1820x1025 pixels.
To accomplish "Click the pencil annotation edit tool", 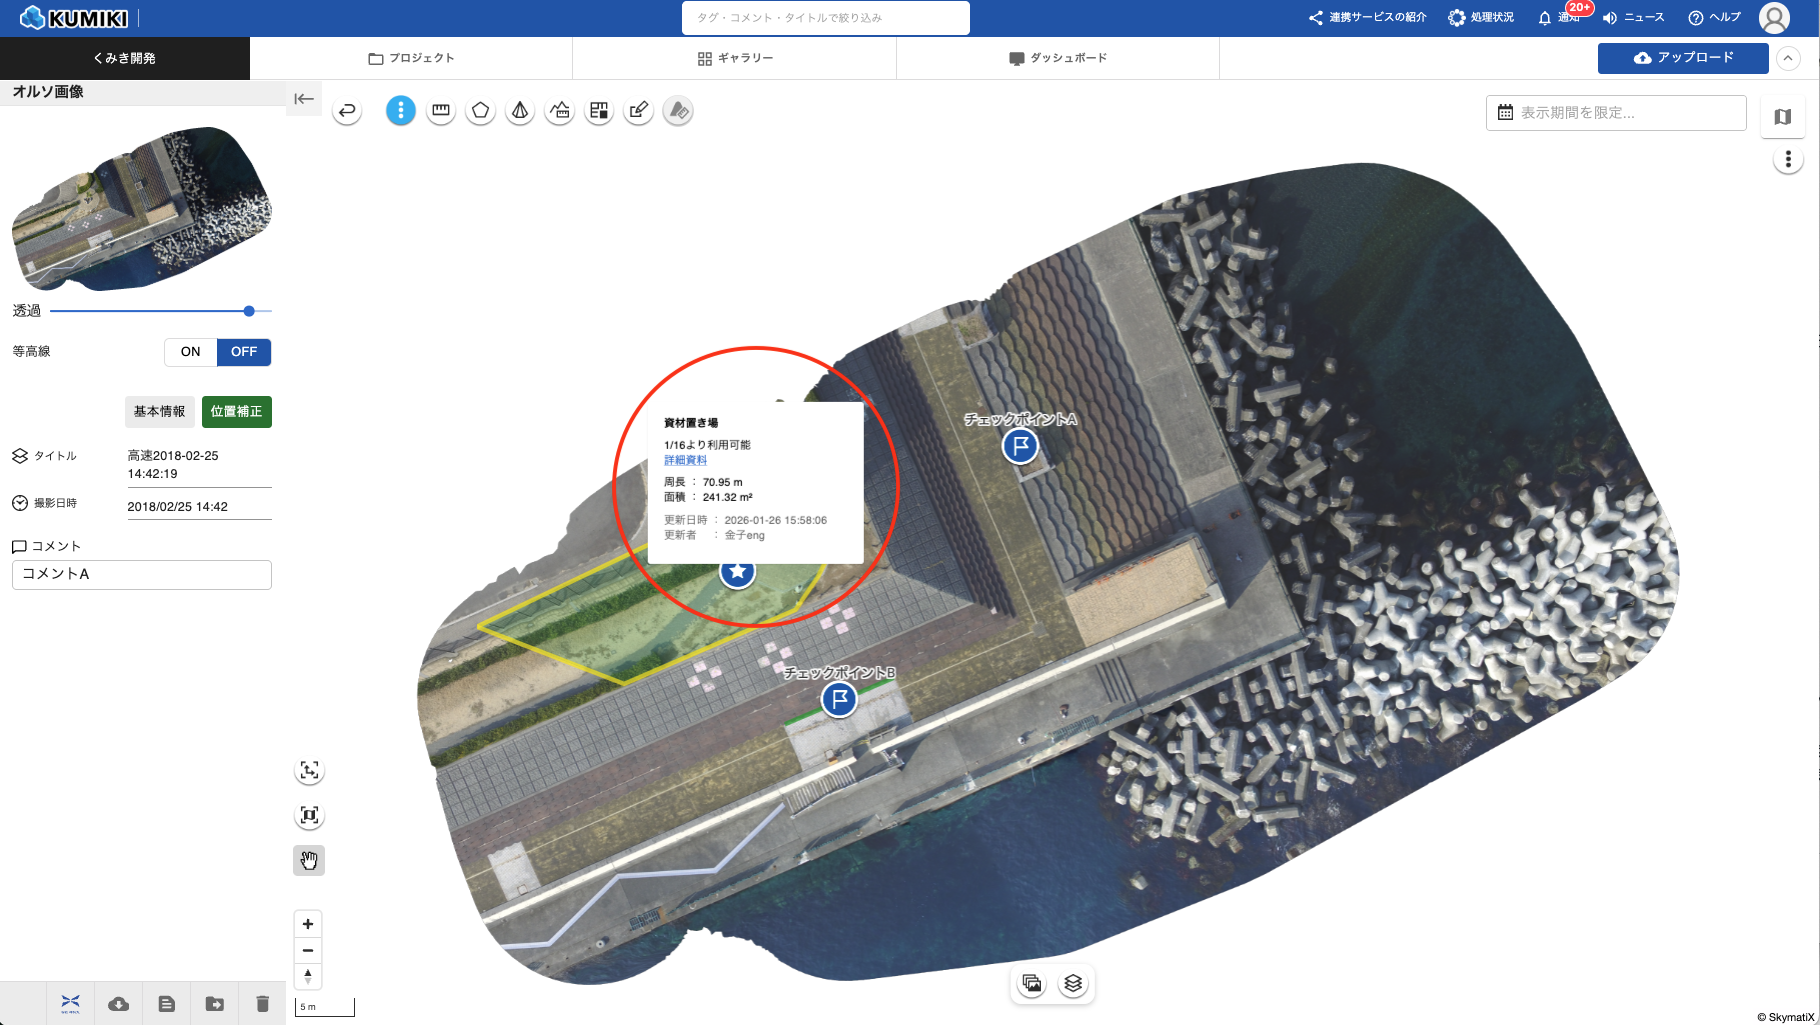I will [638, 111].
